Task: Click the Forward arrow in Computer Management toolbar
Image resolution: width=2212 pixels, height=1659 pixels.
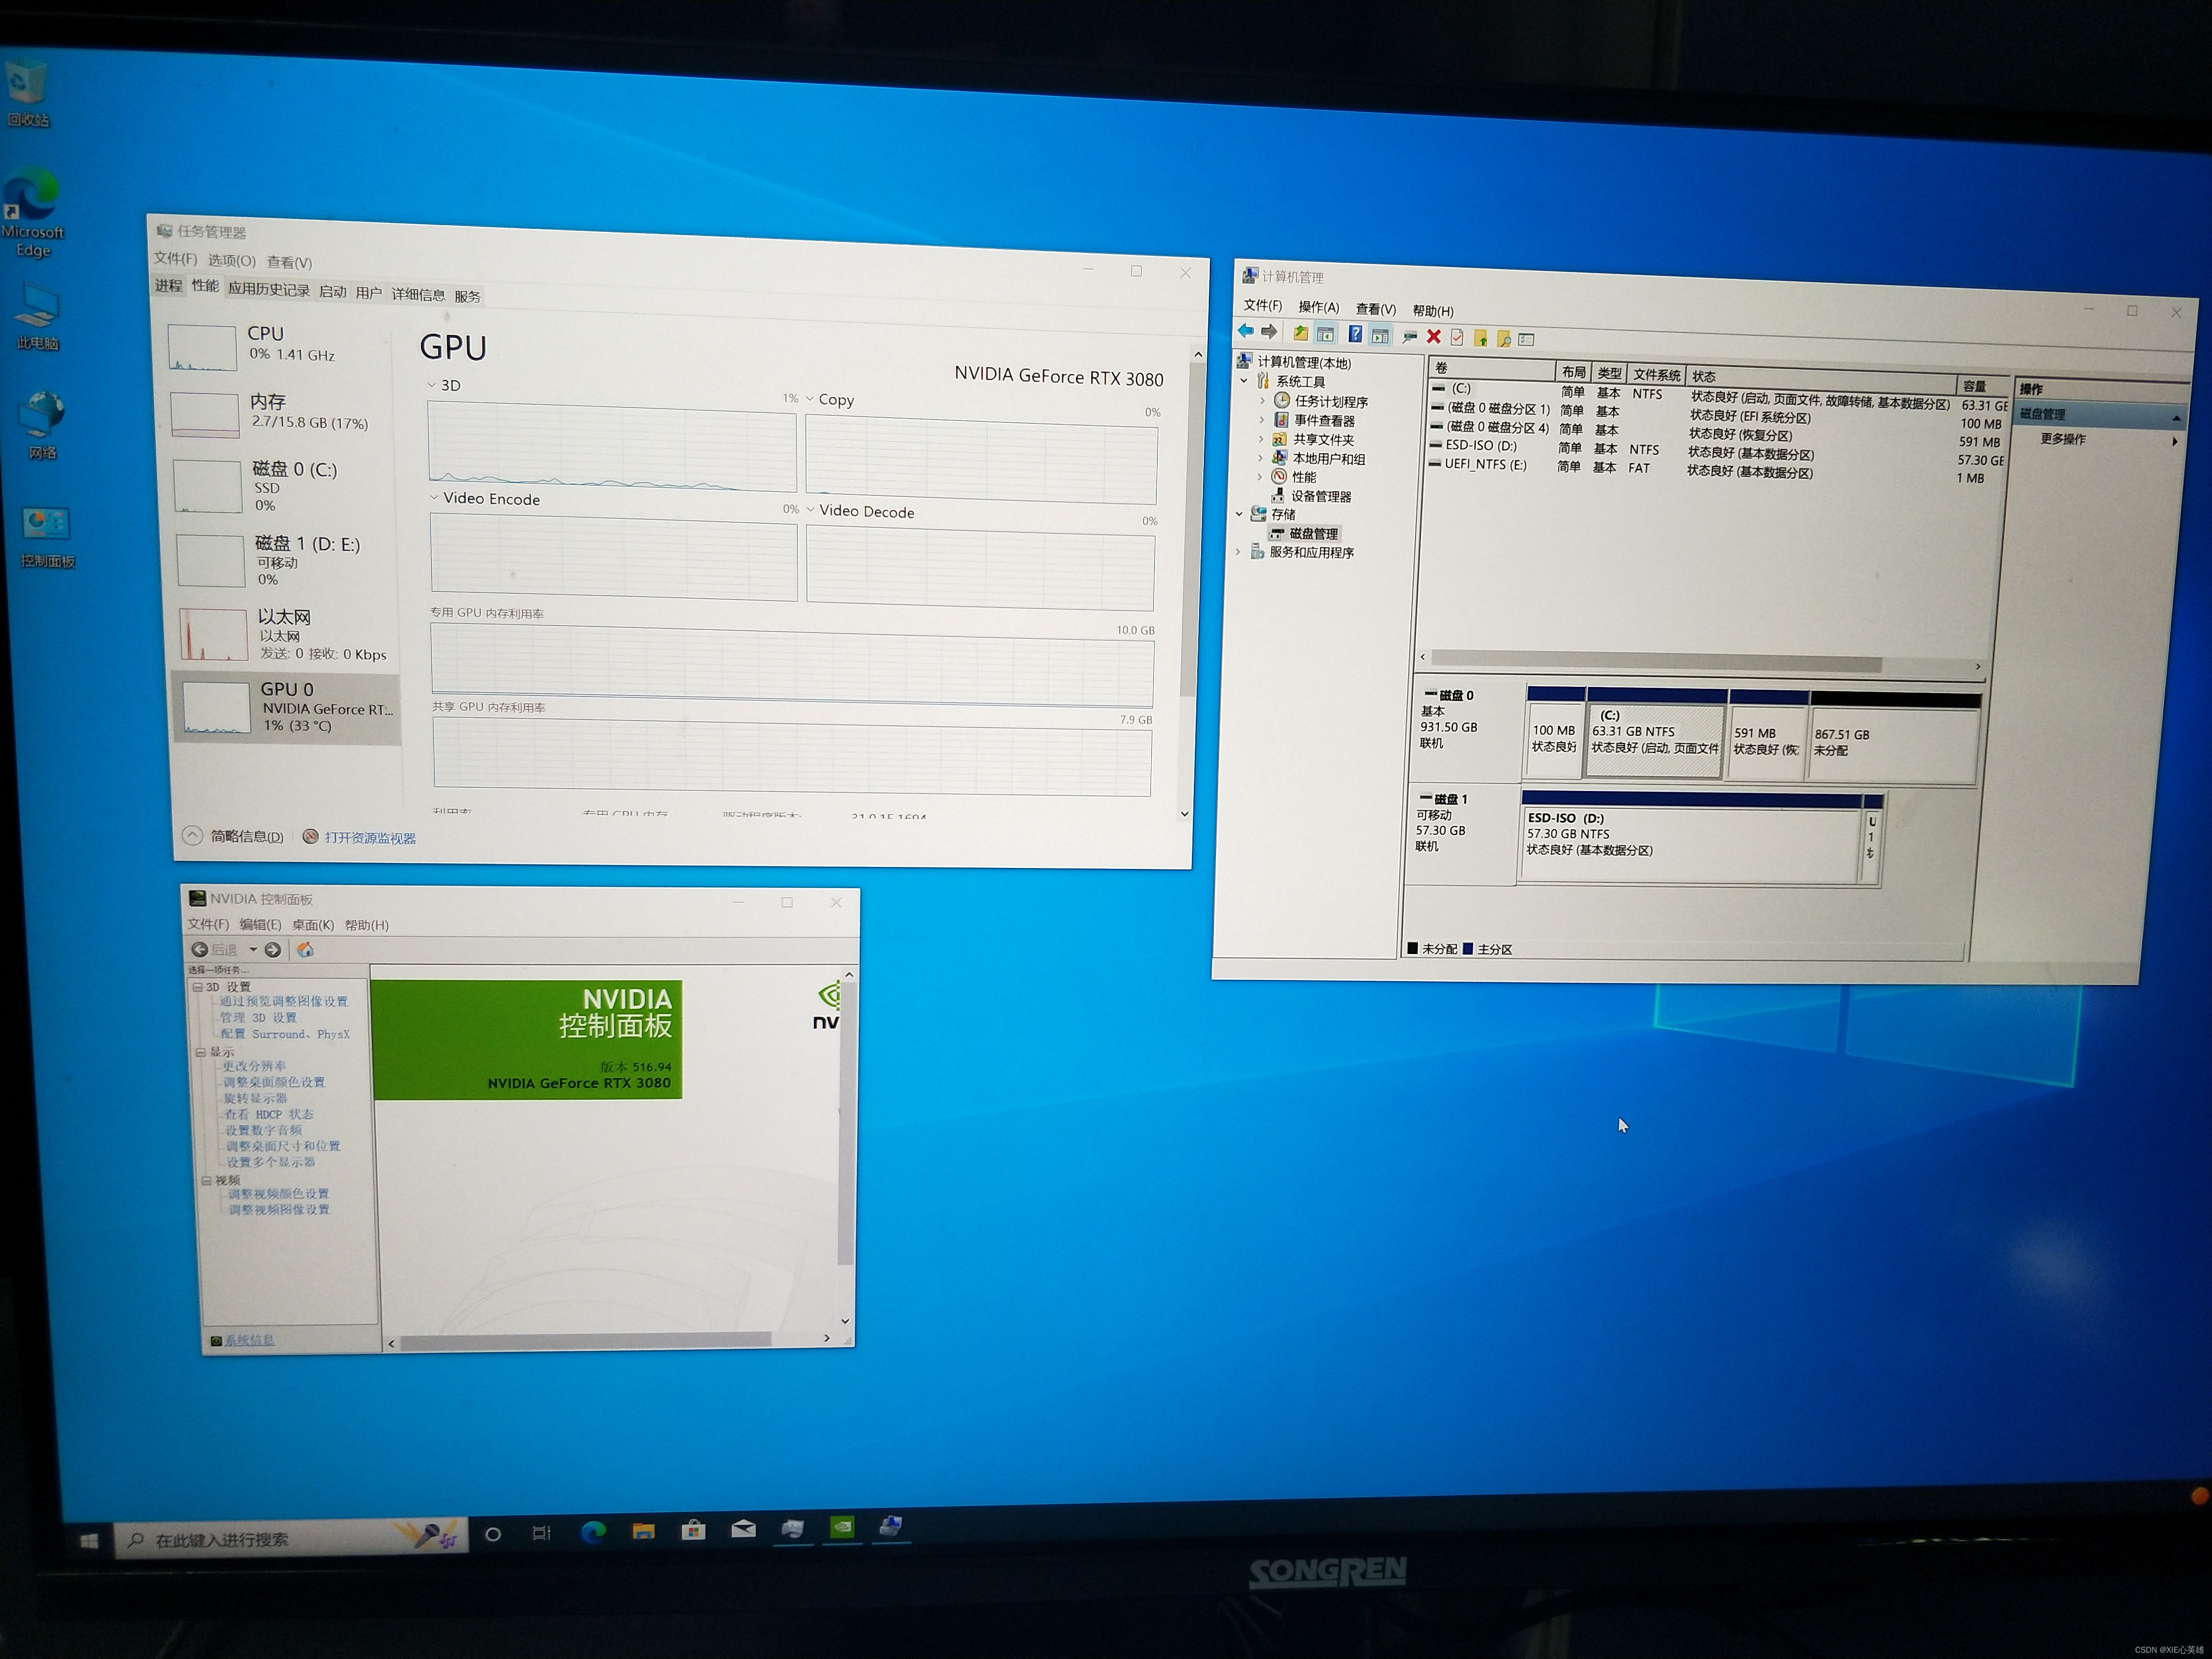Action: point(1269,332)
